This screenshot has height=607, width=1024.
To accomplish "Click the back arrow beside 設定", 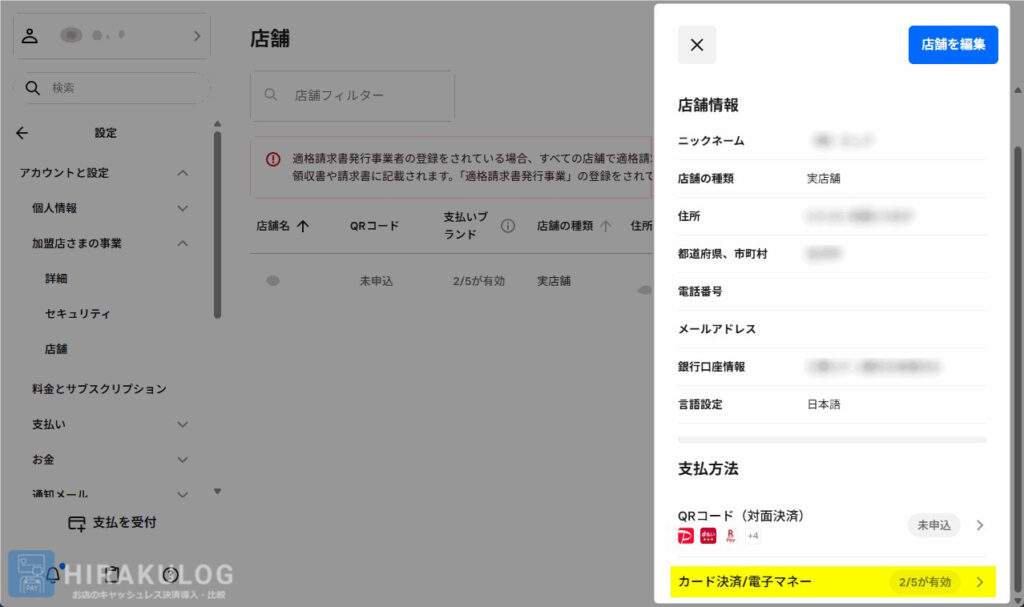I will pyautogui.click(x=22, y=133).
